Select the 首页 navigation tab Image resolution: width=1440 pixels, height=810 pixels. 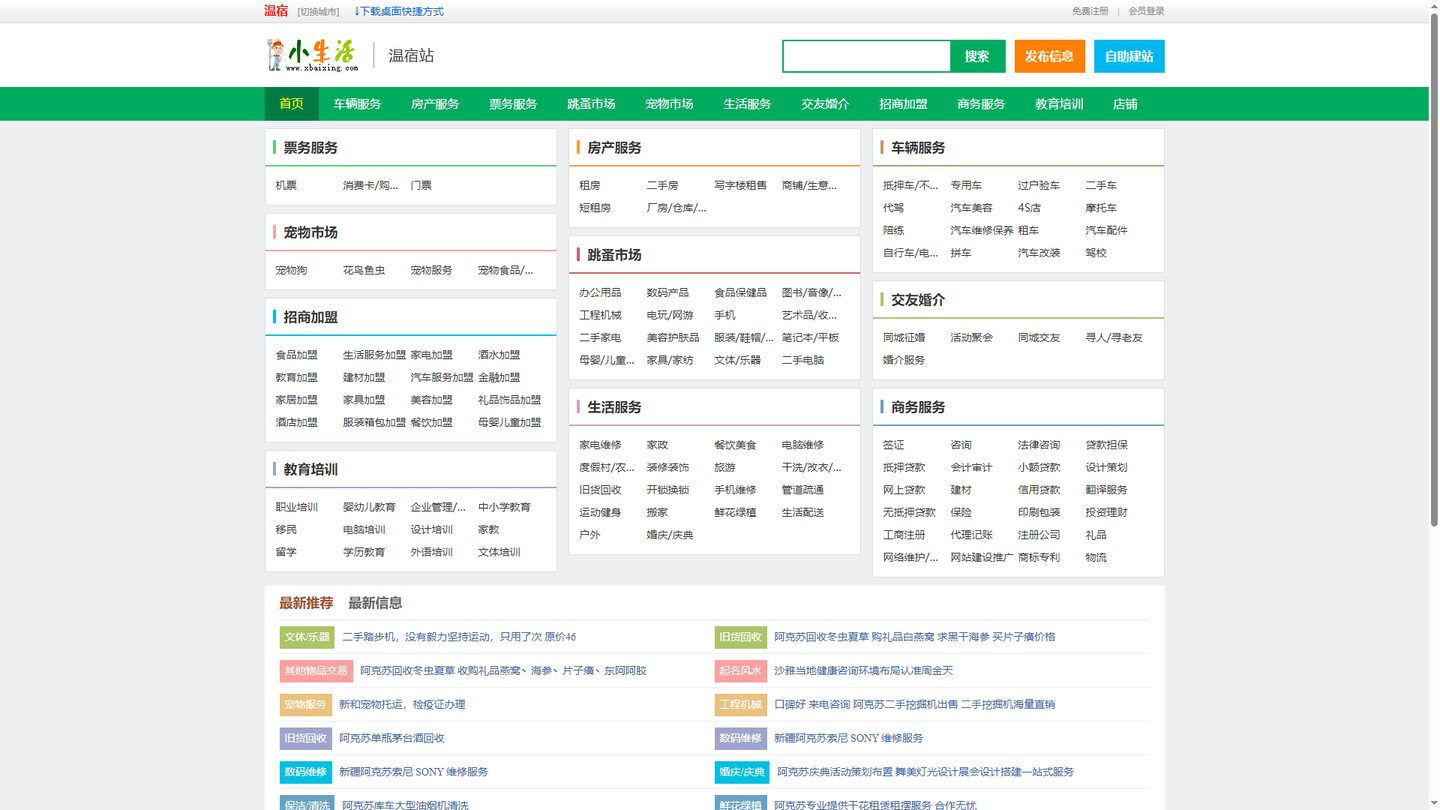coord(291,104)
